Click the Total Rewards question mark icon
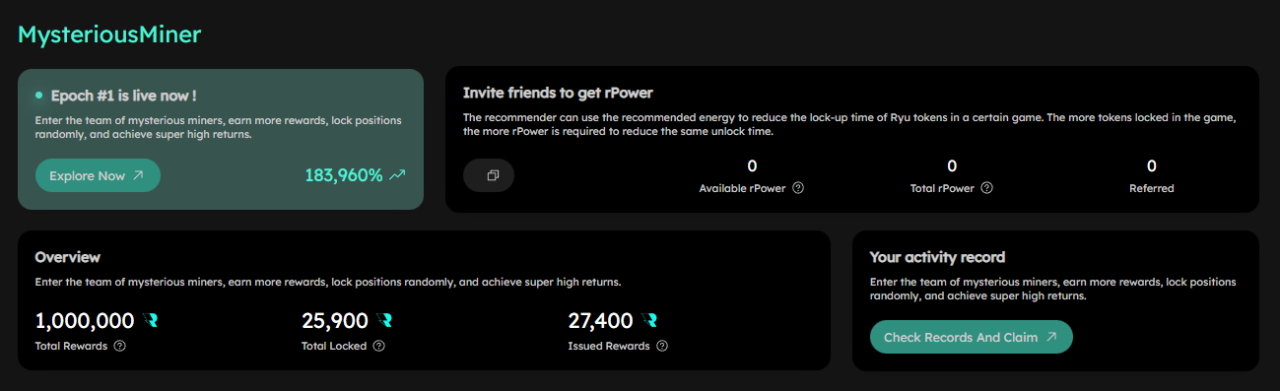The height and width of the screenshot is (391, 1280). point(120,346)
